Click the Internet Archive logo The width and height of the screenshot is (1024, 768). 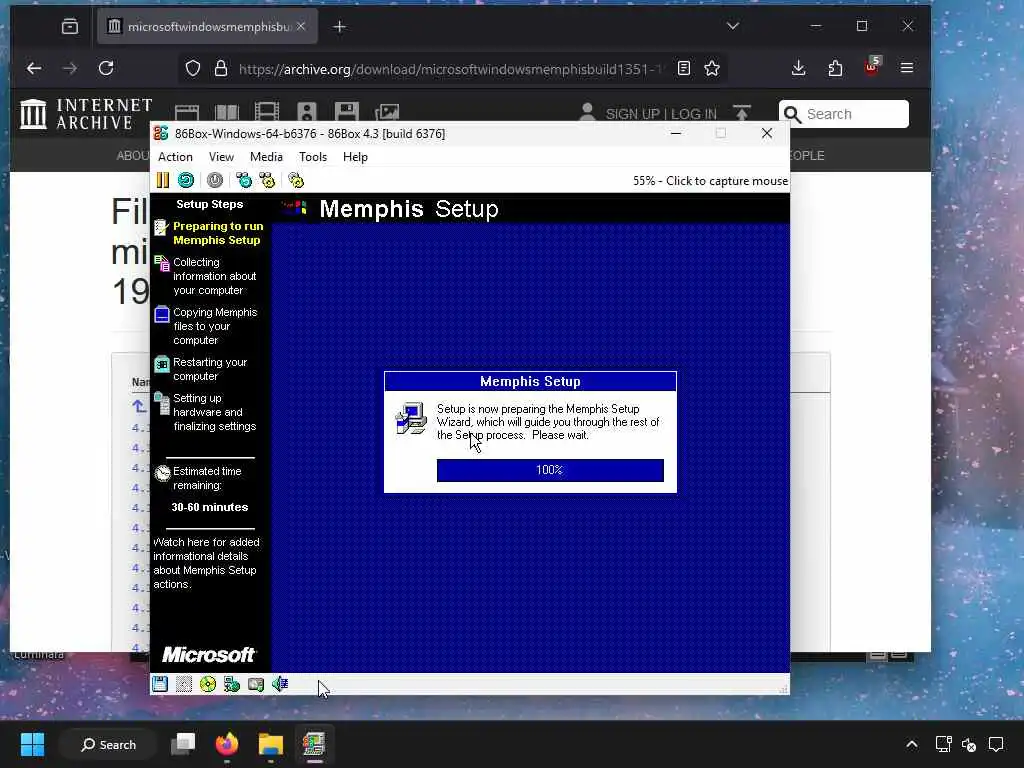tap(86, 114)
